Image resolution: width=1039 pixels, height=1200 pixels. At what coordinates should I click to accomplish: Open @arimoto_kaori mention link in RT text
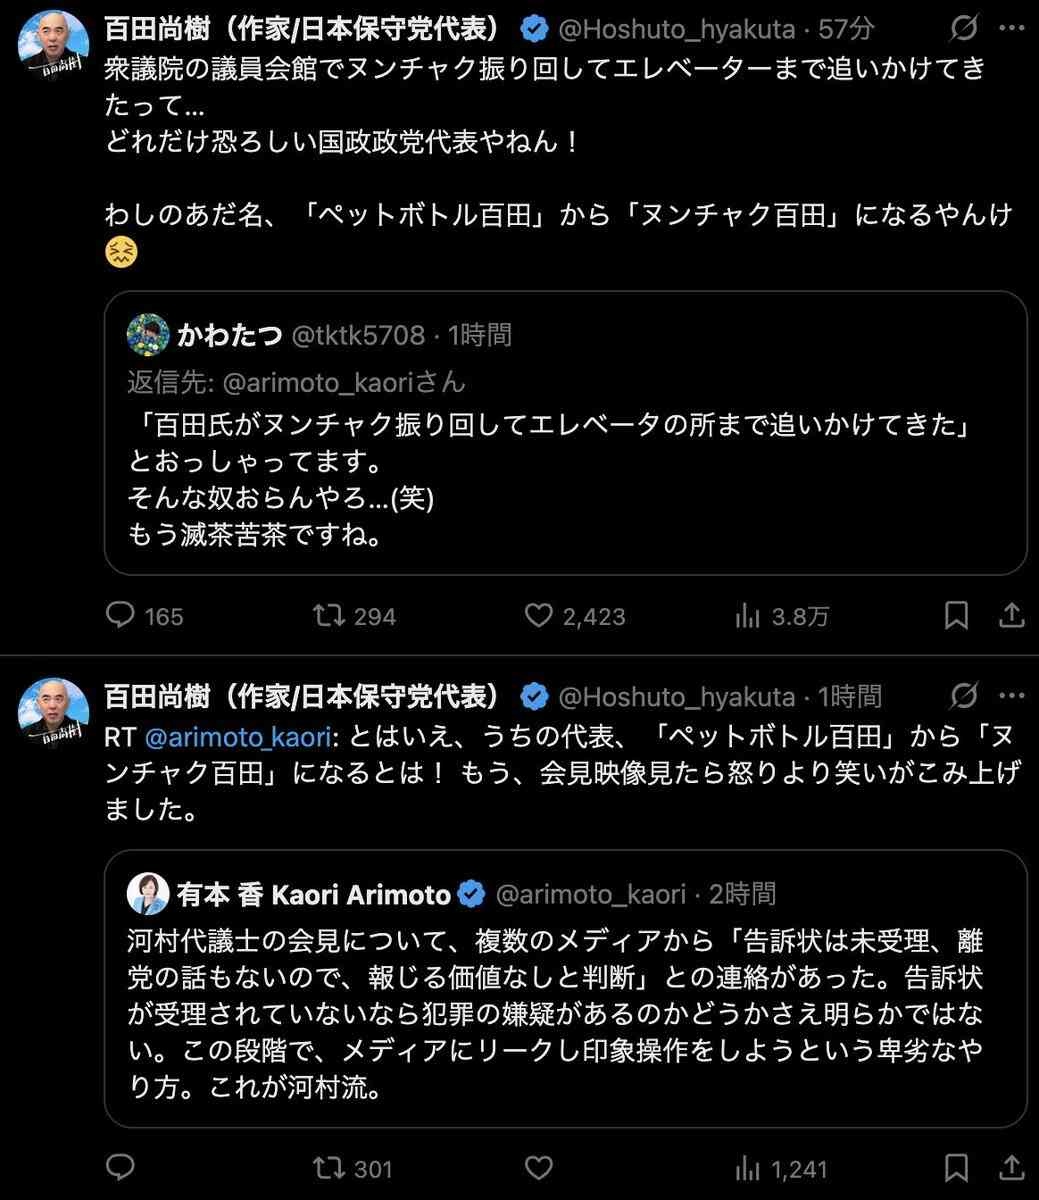coord(237,737)
